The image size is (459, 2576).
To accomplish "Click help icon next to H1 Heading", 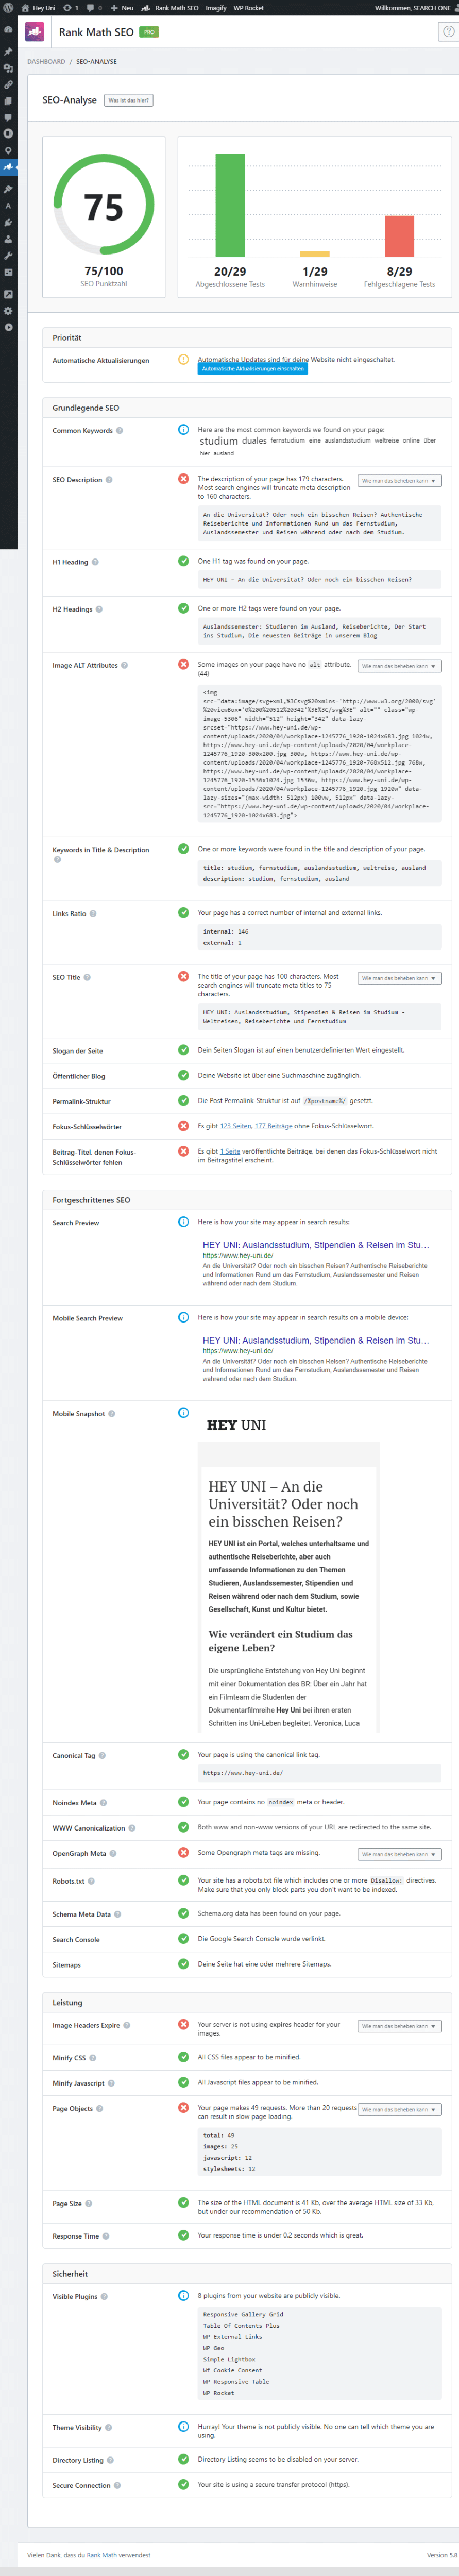I will pos(95,562).
